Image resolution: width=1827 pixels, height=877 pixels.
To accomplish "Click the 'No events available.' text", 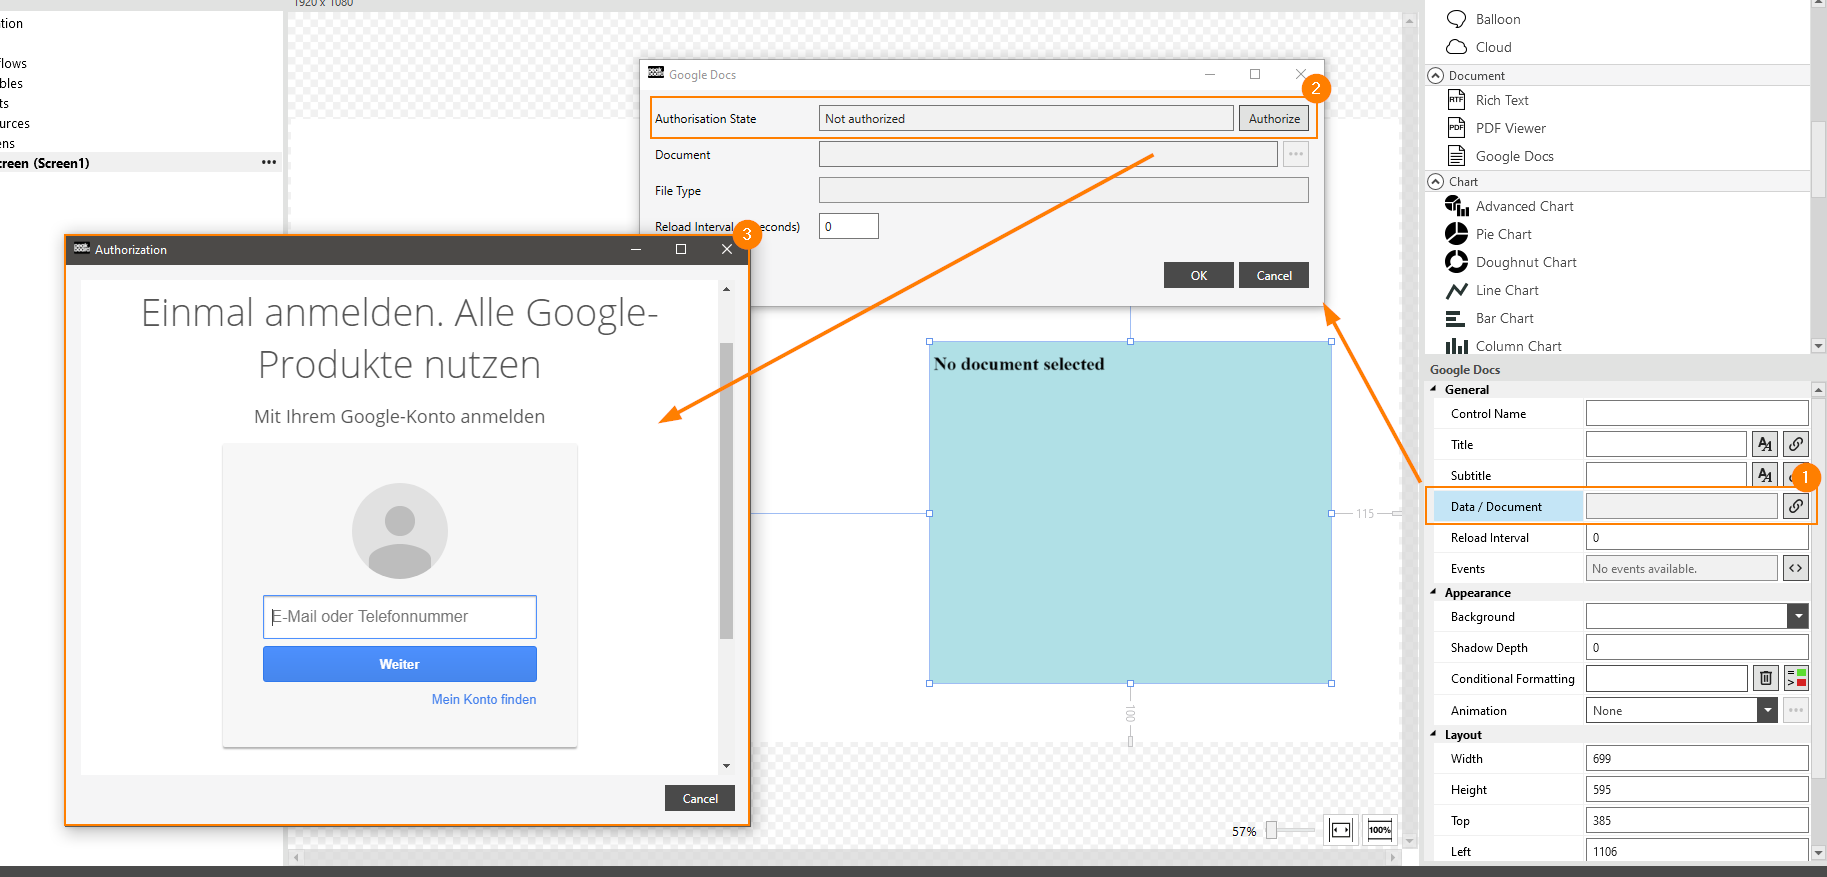I will [x=1644, y=569].
